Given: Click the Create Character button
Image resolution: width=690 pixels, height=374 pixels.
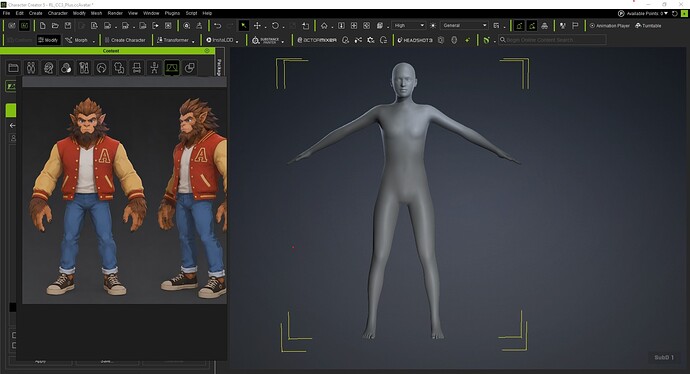Looking at the screenshot, I should tap(125, 40).
